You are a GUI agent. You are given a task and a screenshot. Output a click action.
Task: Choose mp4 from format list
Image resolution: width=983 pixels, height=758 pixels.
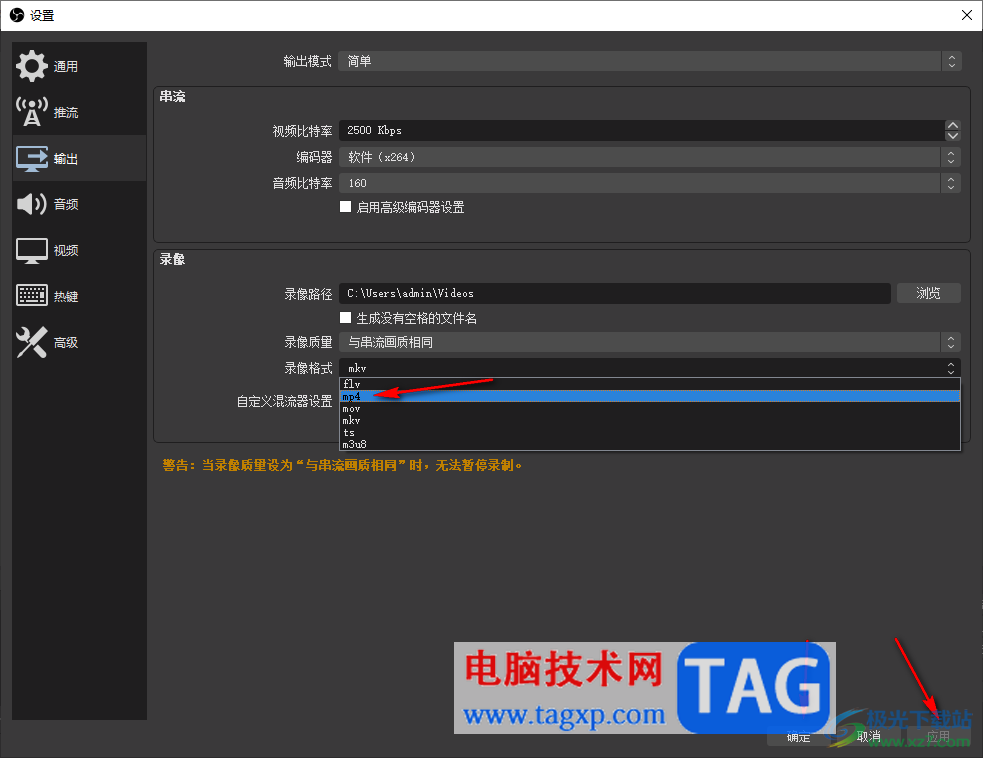(649, 396)
